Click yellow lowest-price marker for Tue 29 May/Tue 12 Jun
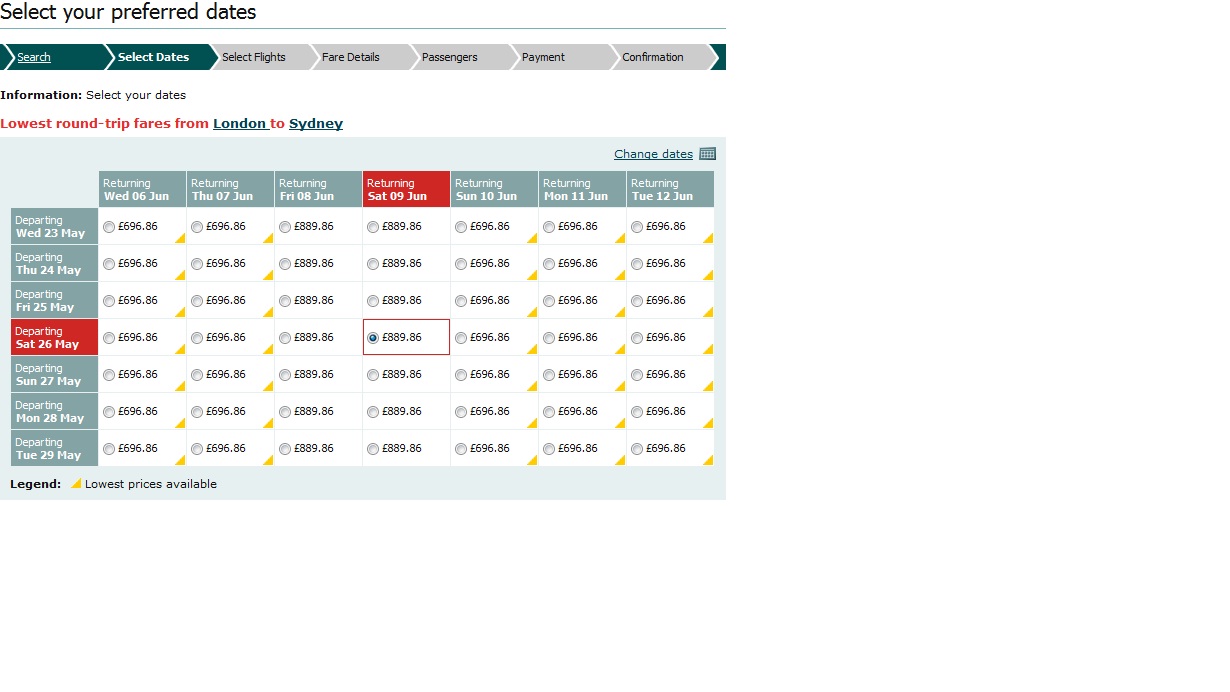The height and width of the screenshot is (692, 1230). click(709, 460)
